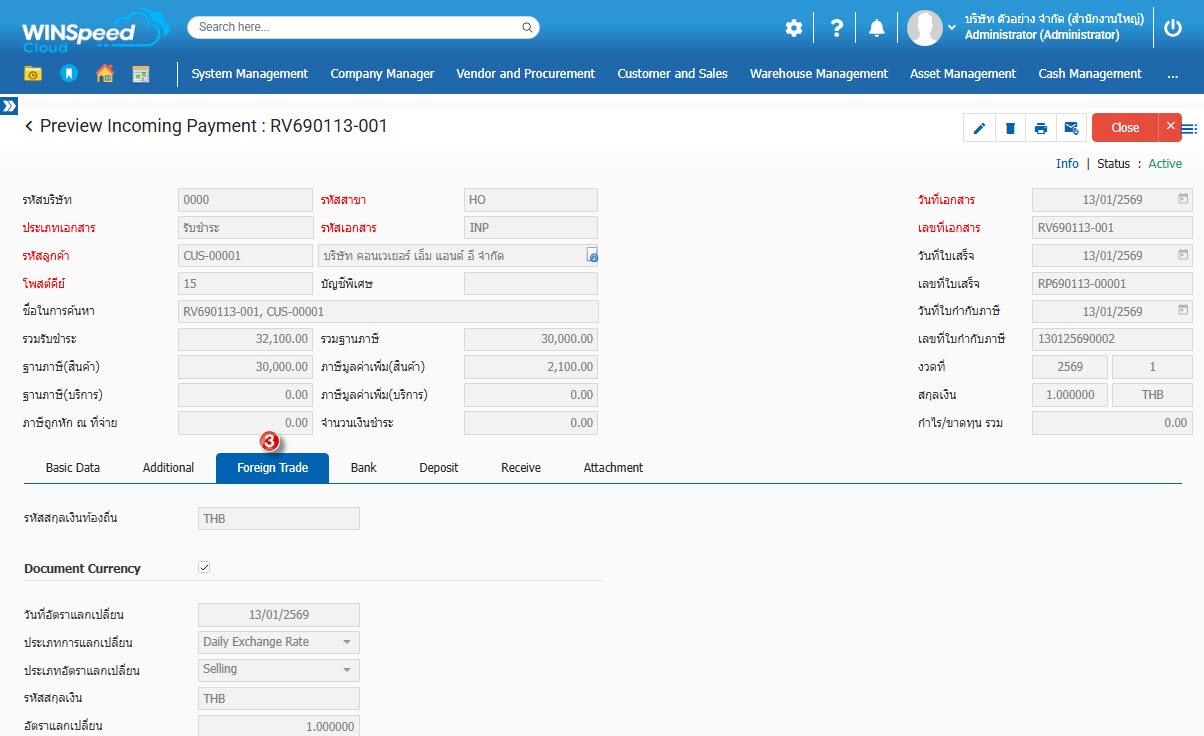Image resolution: width=1204 pixels, height=736 pixels.
Task: Toggle the Document Currency checkbox
Action: pos(204,567)
